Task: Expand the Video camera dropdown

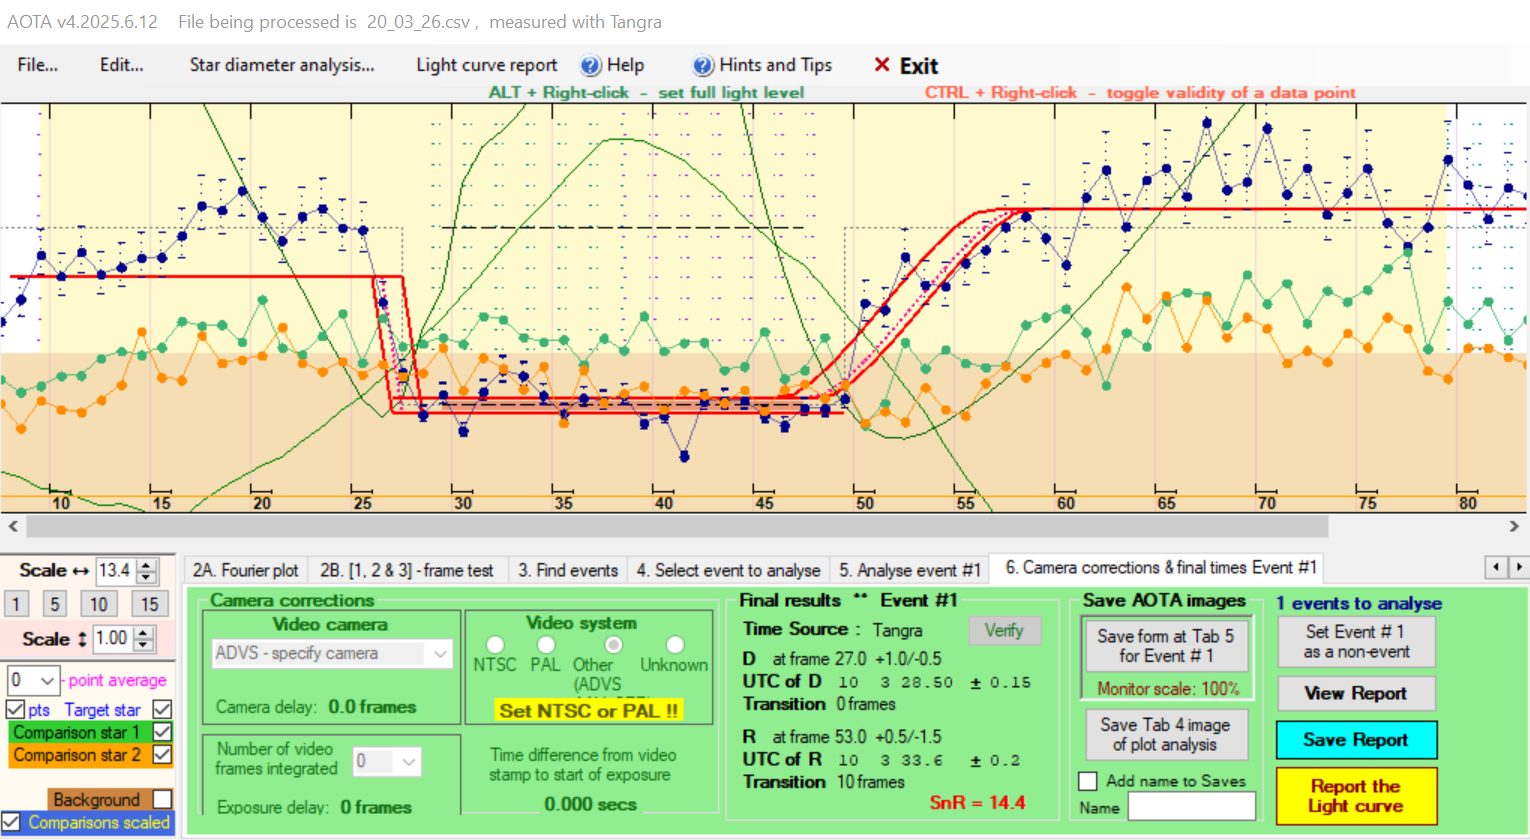Action: (439, 653)
